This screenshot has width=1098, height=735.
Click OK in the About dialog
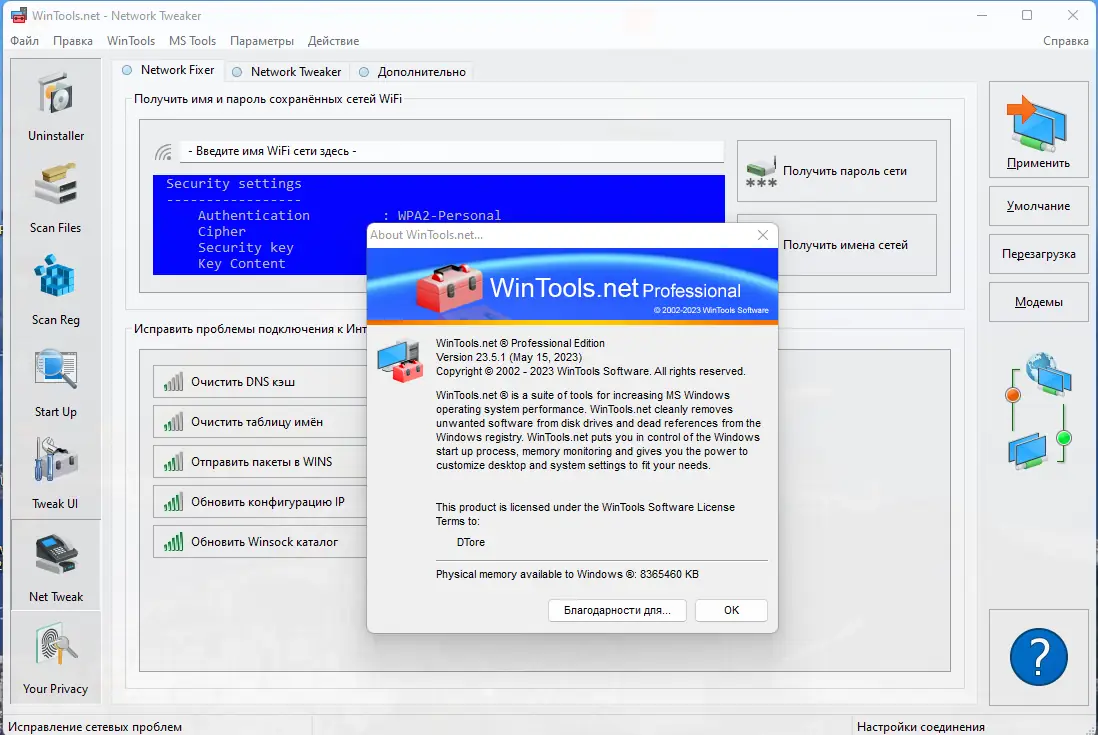tap(731, 610)
